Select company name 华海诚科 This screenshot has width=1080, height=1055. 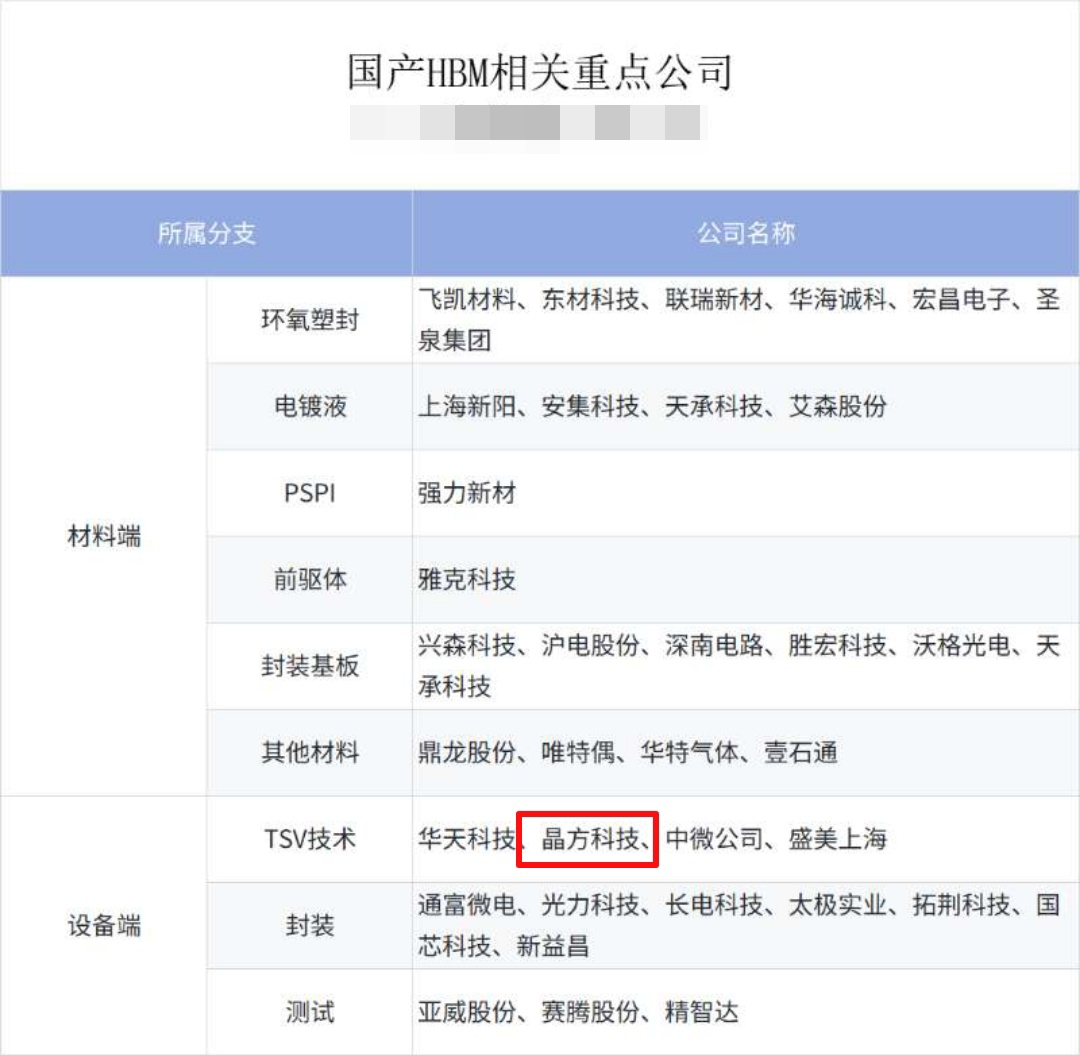coord(838,299)
